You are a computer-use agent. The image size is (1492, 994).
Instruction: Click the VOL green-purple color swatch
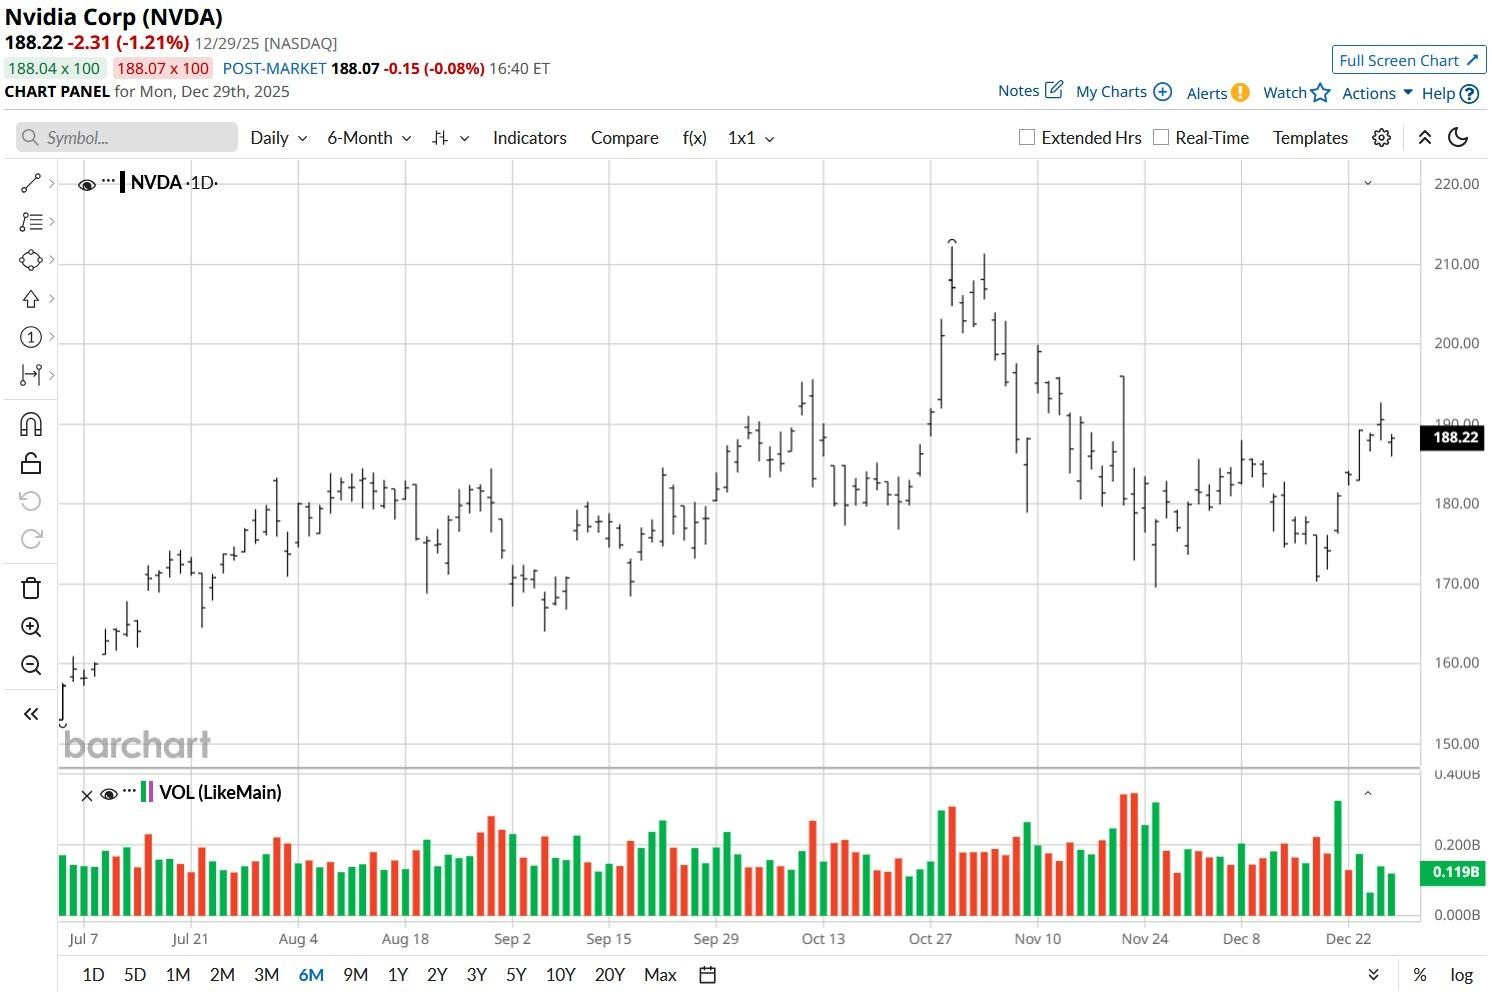[x=147, y=792]
